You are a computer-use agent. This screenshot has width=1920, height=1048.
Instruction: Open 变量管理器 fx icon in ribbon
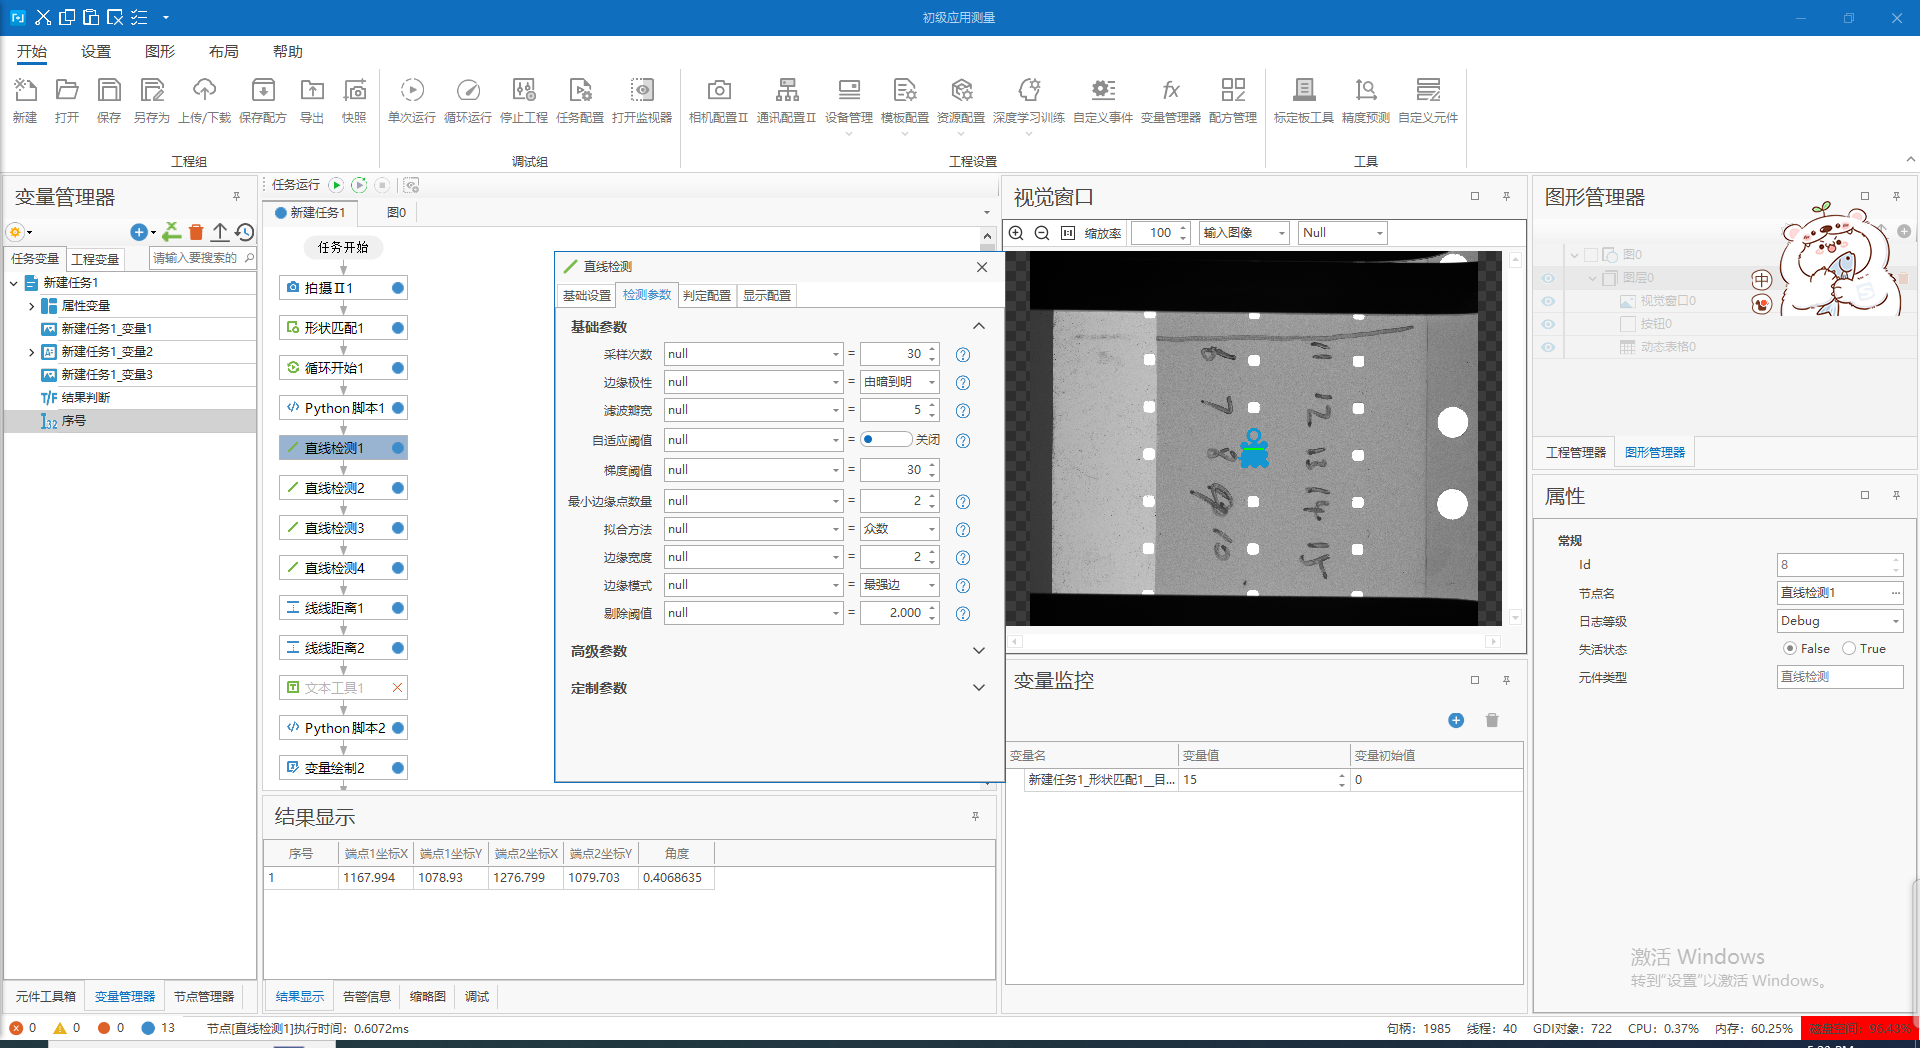click(x=1171, y=100)
